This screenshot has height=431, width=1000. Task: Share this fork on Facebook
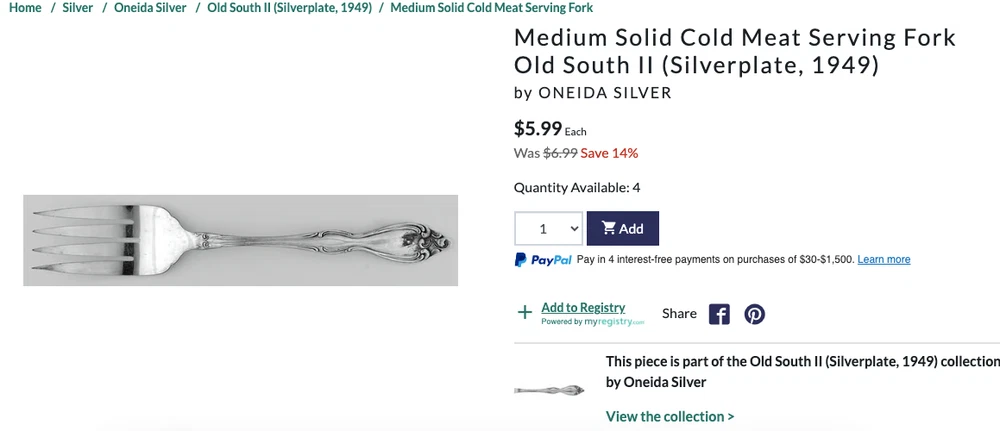(719, 314)
